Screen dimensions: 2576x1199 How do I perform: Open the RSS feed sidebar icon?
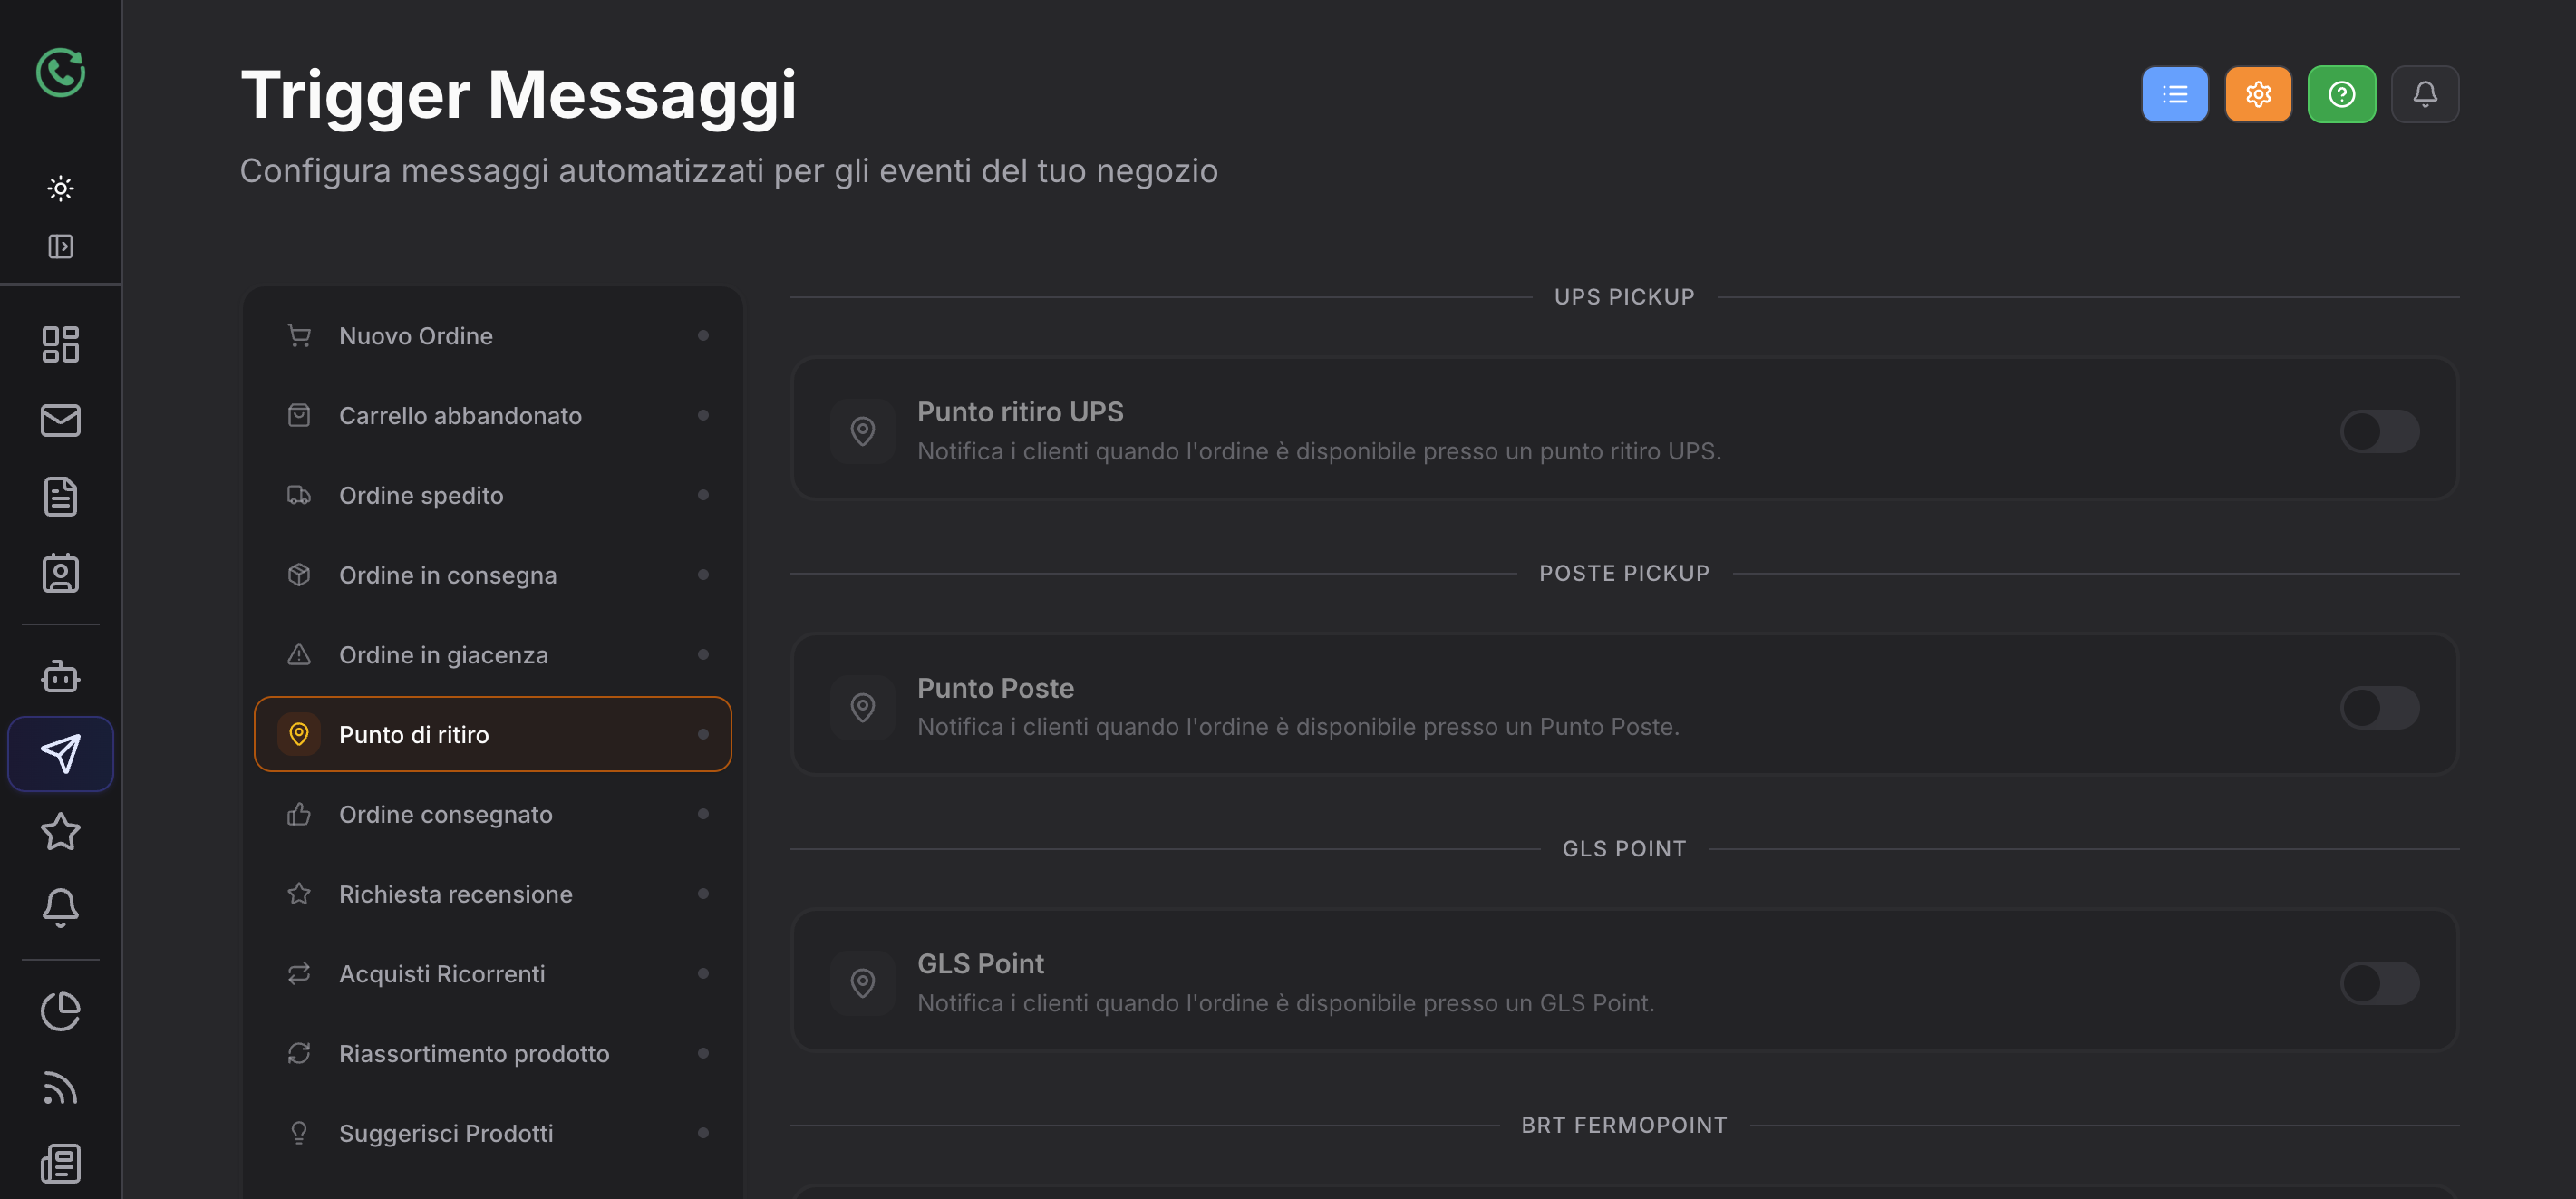tap(60, 1088)
